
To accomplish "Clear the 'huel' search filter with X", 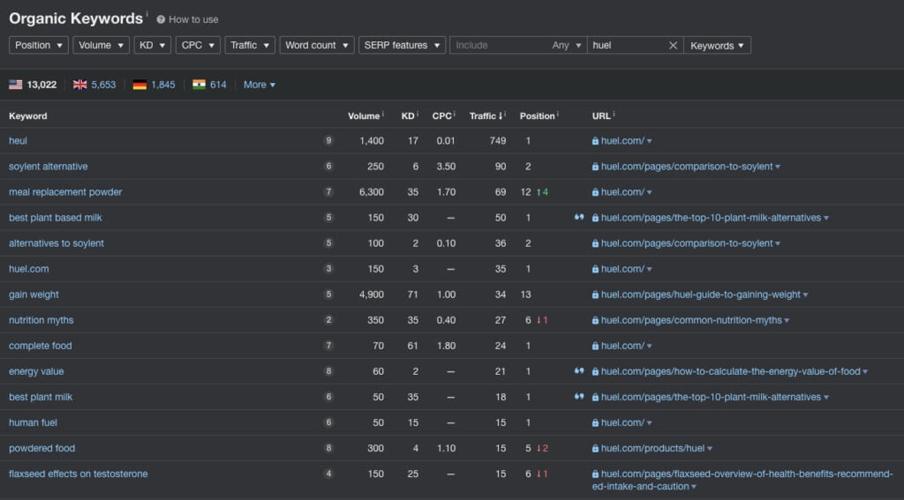I will pyautogui.click(x=673, y=46).
